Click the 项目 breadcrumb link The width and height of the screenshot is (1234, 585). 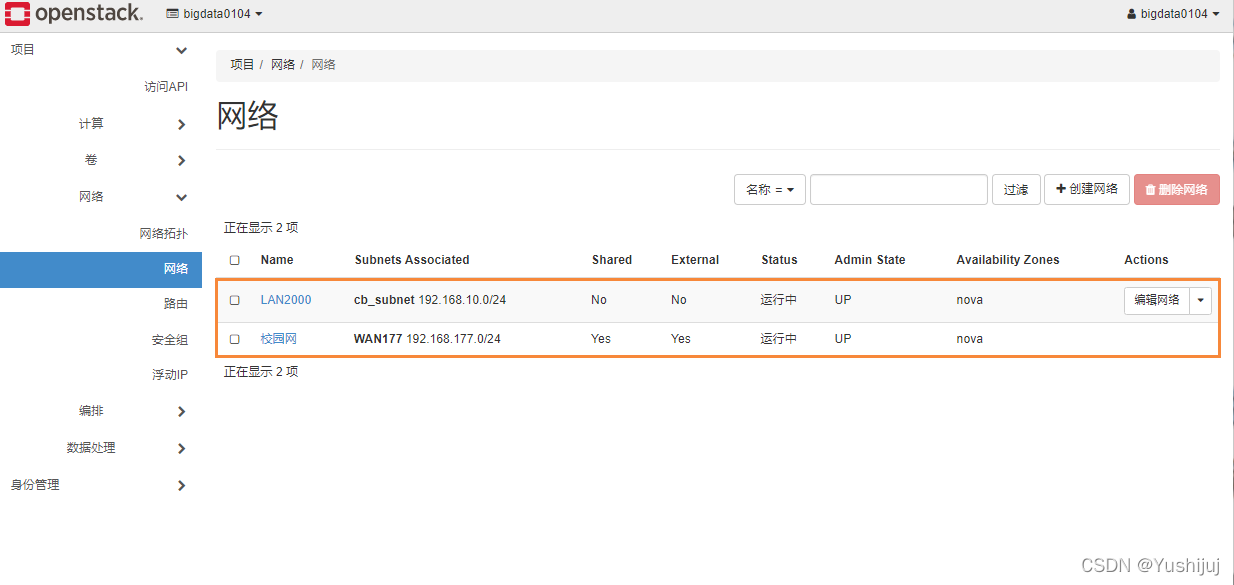coord(242,64)
